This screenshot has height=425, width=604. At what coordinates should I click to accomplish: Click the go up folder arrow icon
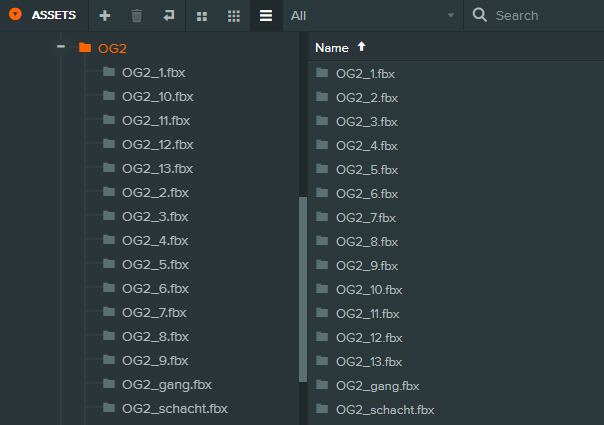click(x=168, y=16)
